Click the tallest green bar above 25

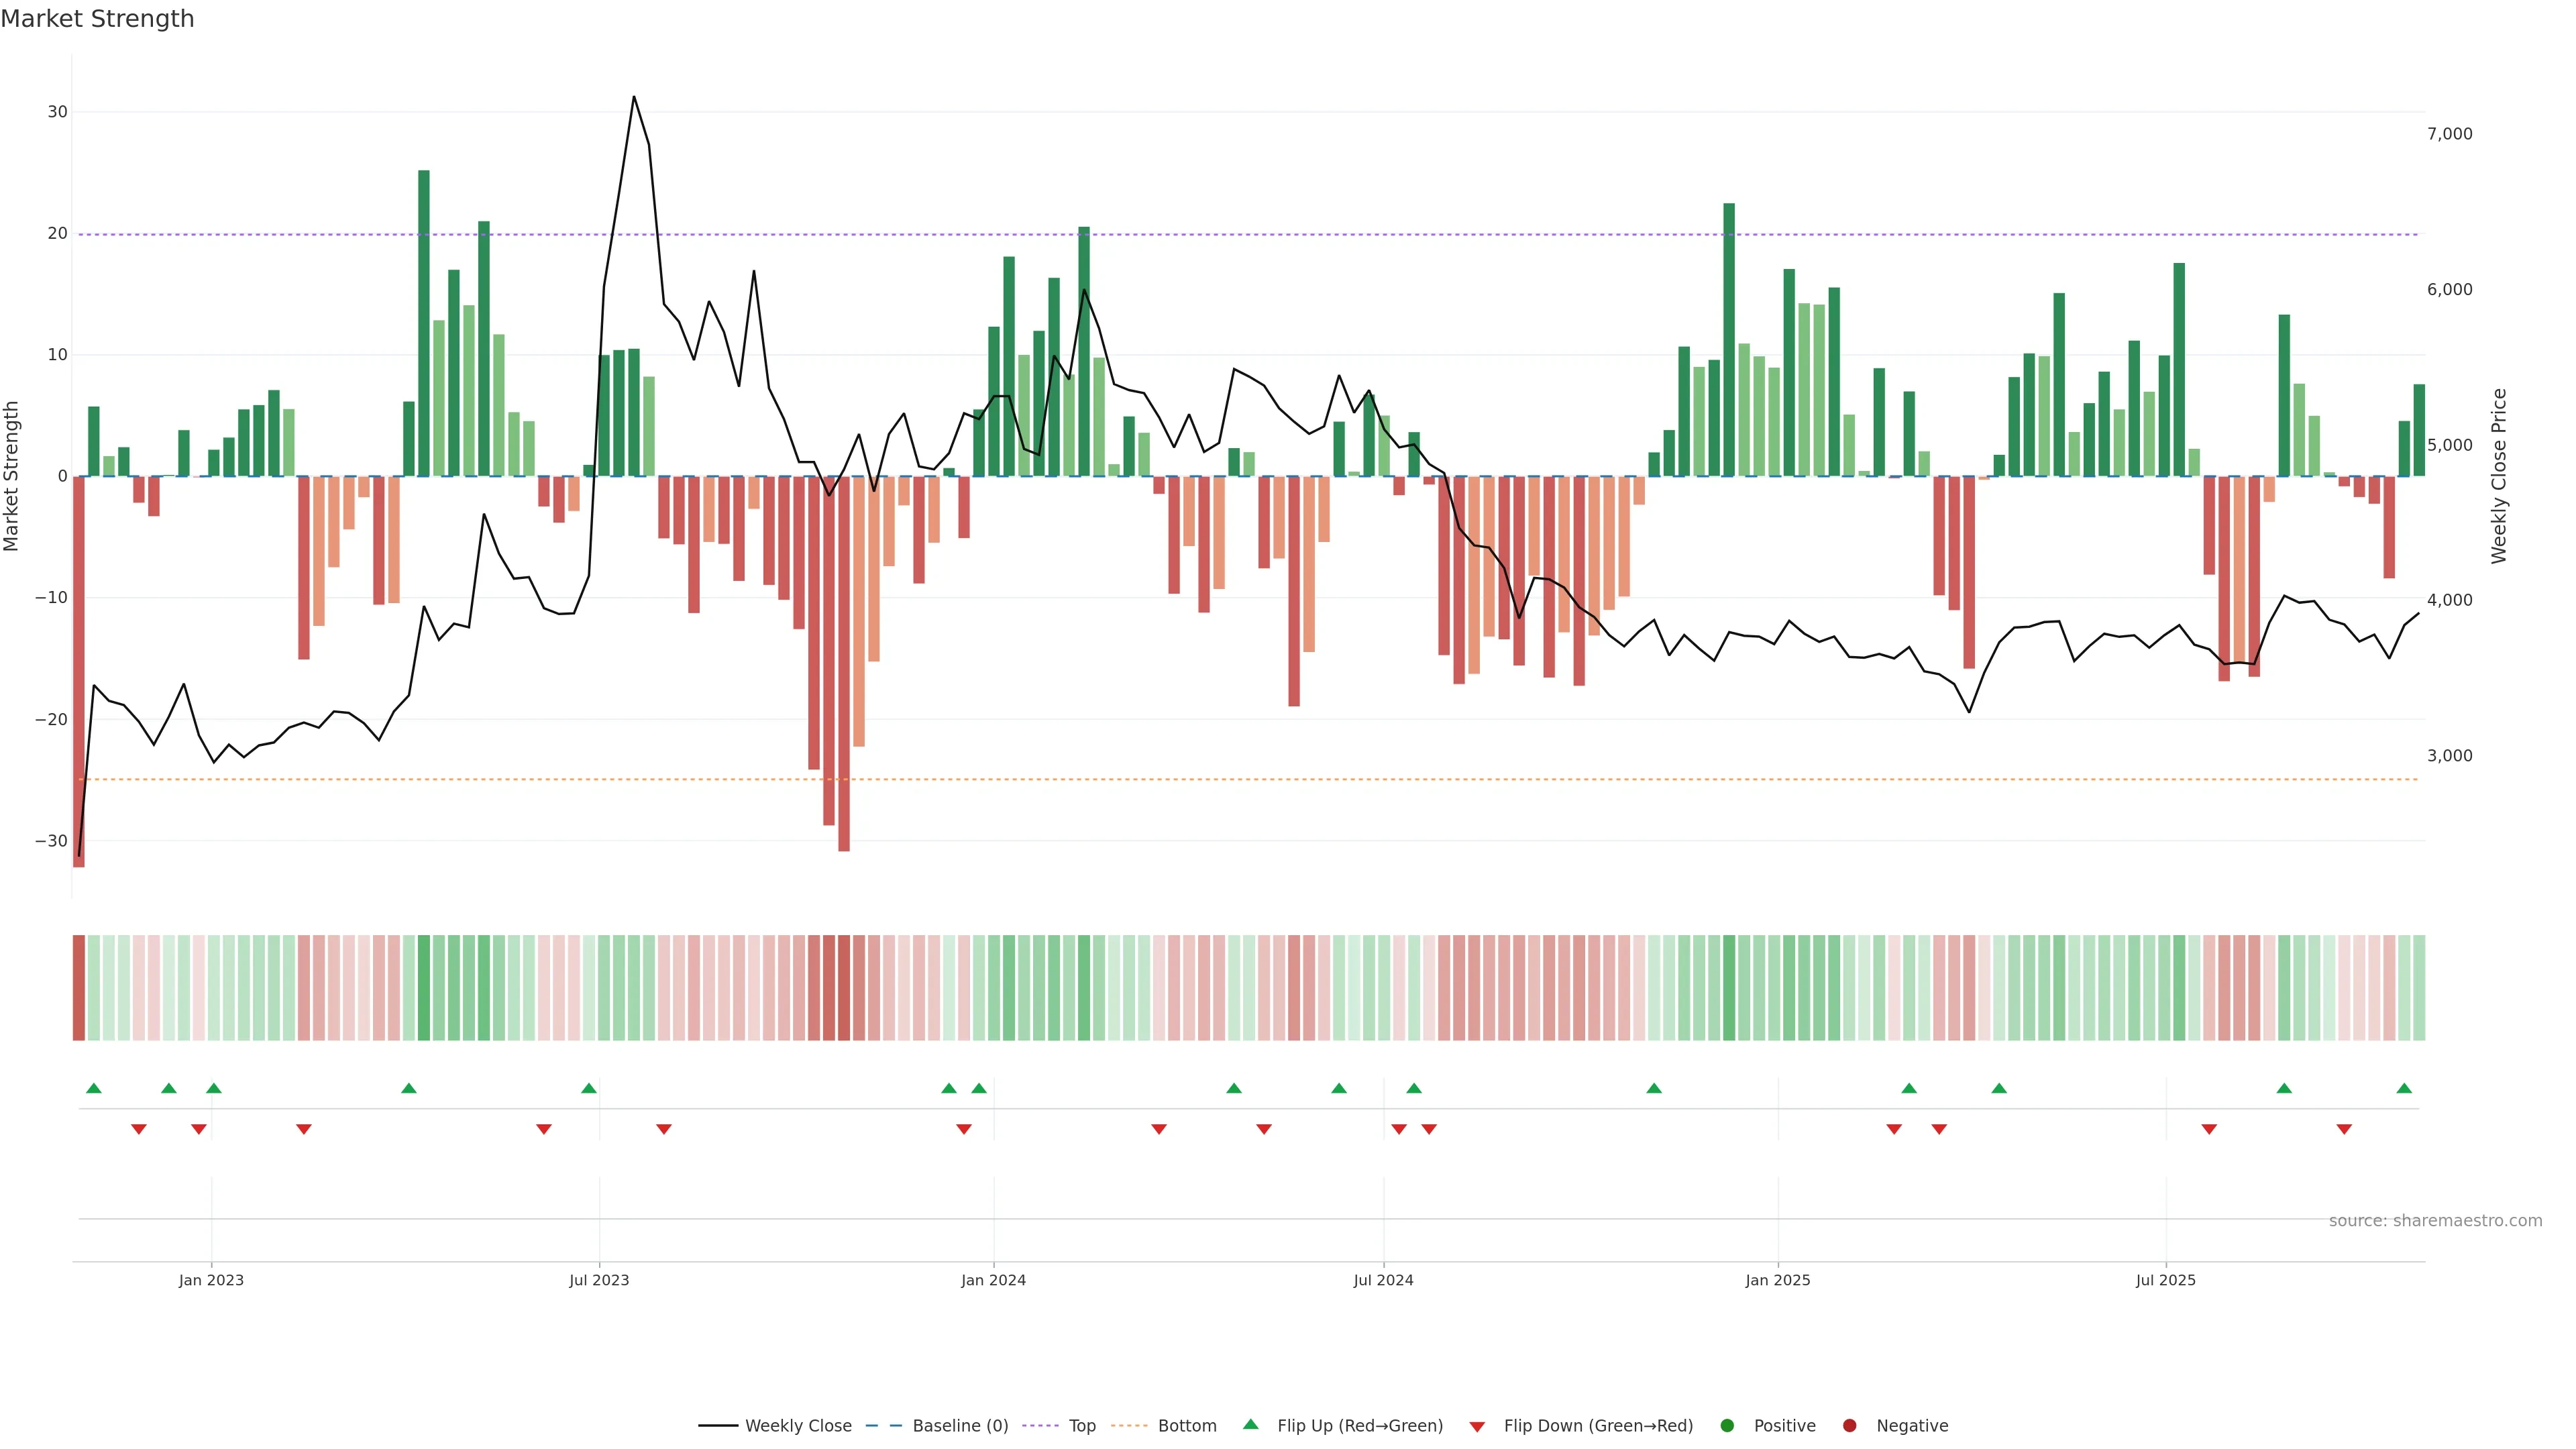tap(424, 320)
